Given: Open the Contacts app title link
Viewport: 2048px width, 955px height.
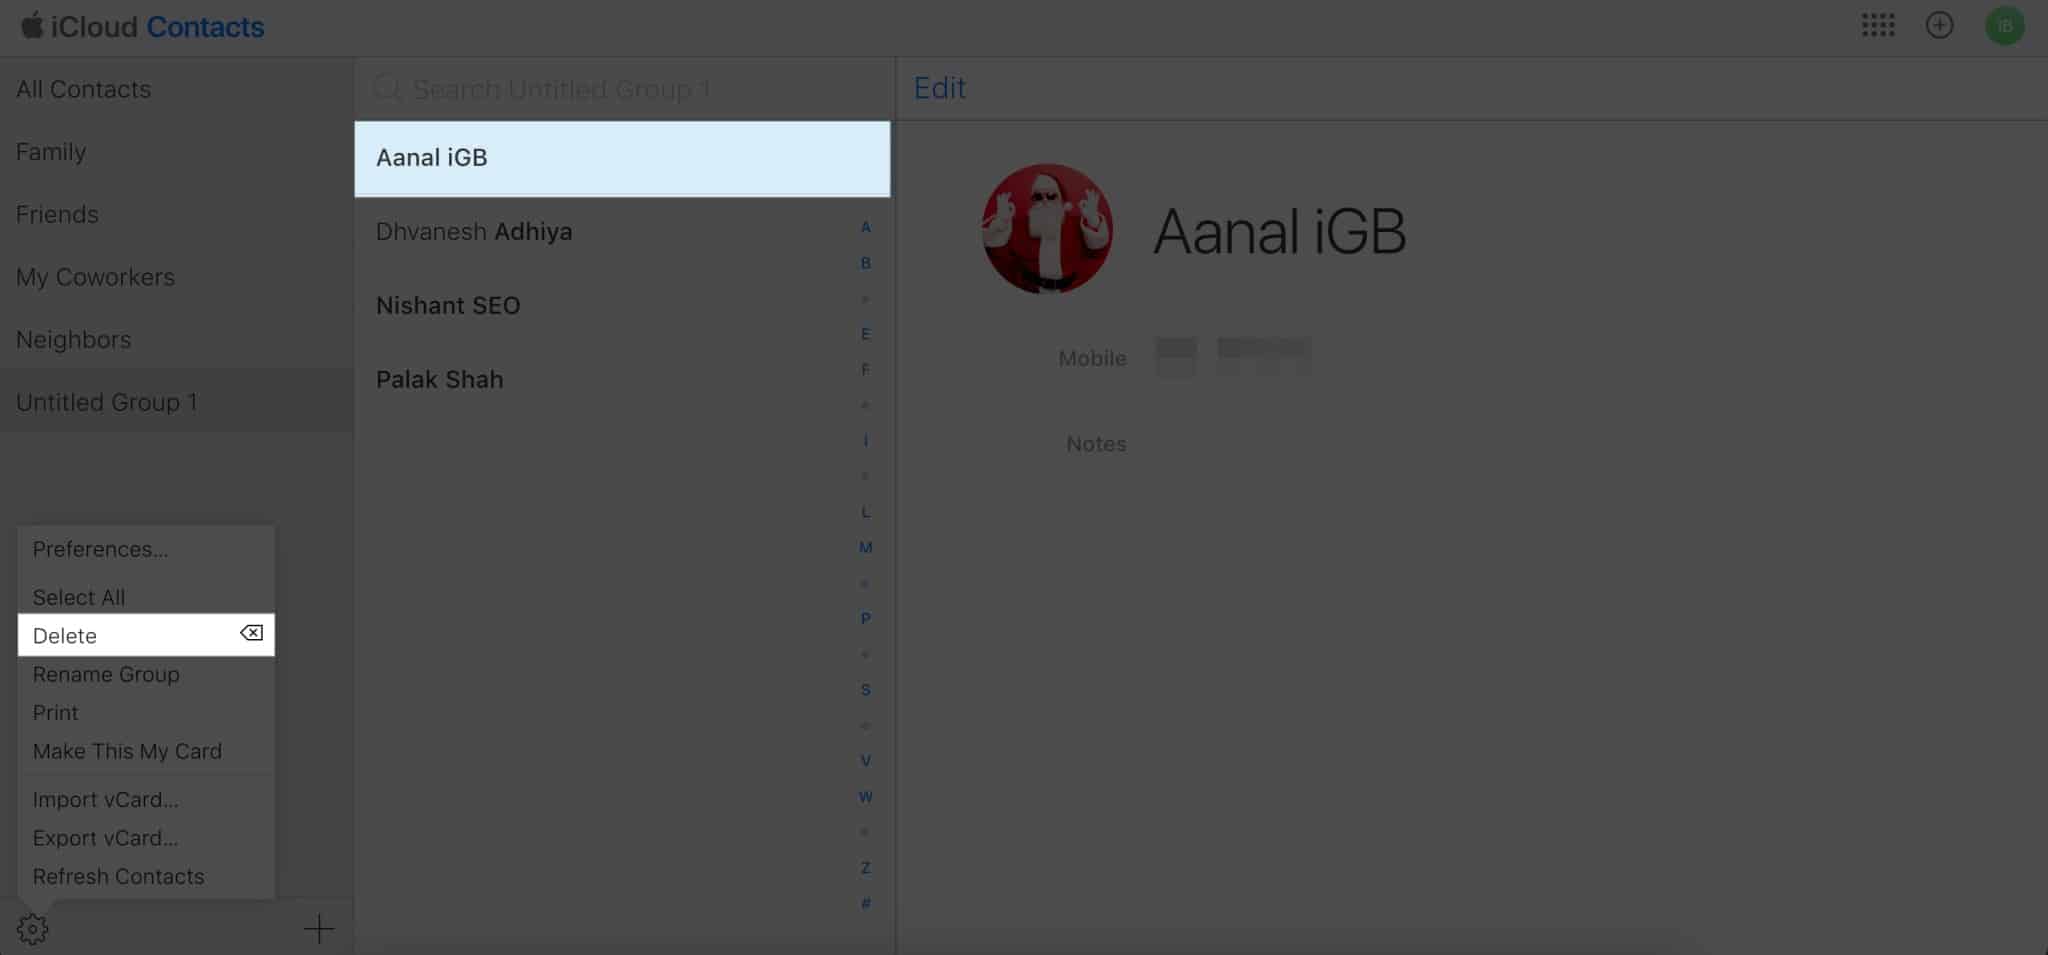Looking at the screenshot, I should coord(205,27).
